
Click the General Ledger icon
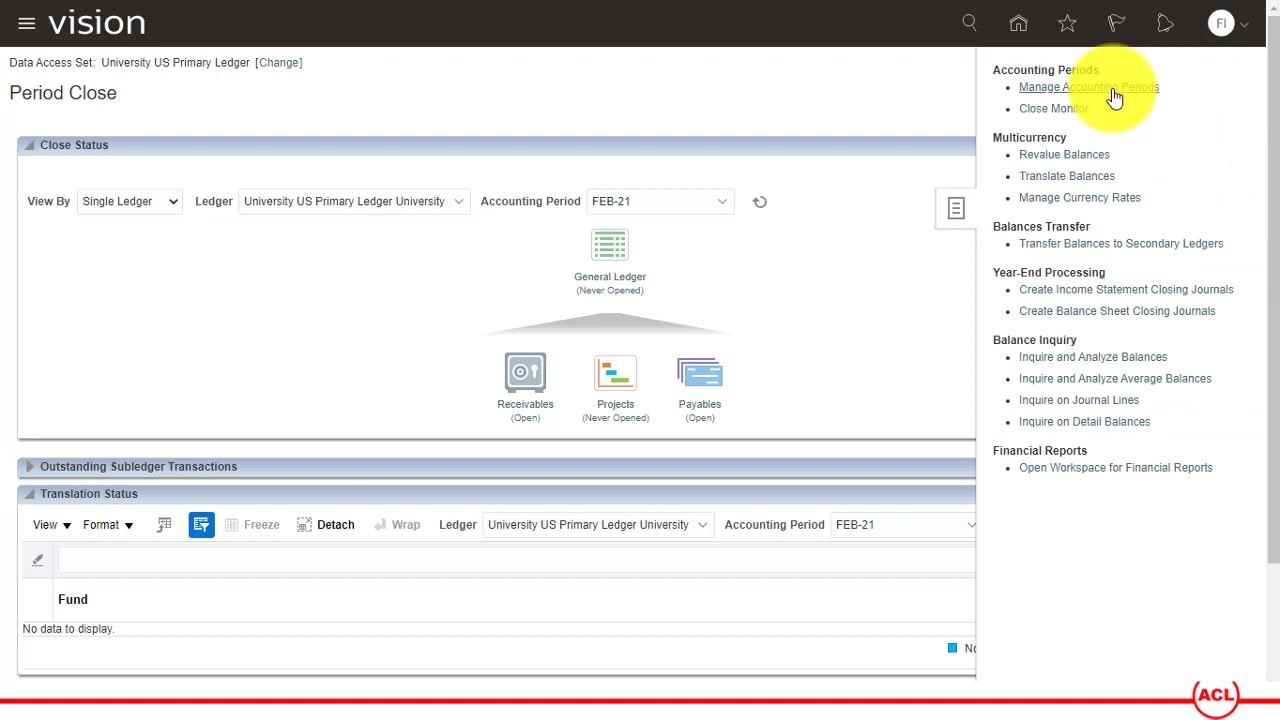tap(609, 245)
